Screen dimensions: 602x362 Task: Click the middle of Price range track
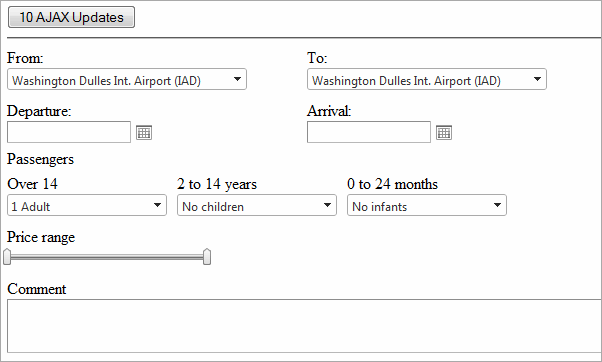pyautogui.click(x=107, y=257)
